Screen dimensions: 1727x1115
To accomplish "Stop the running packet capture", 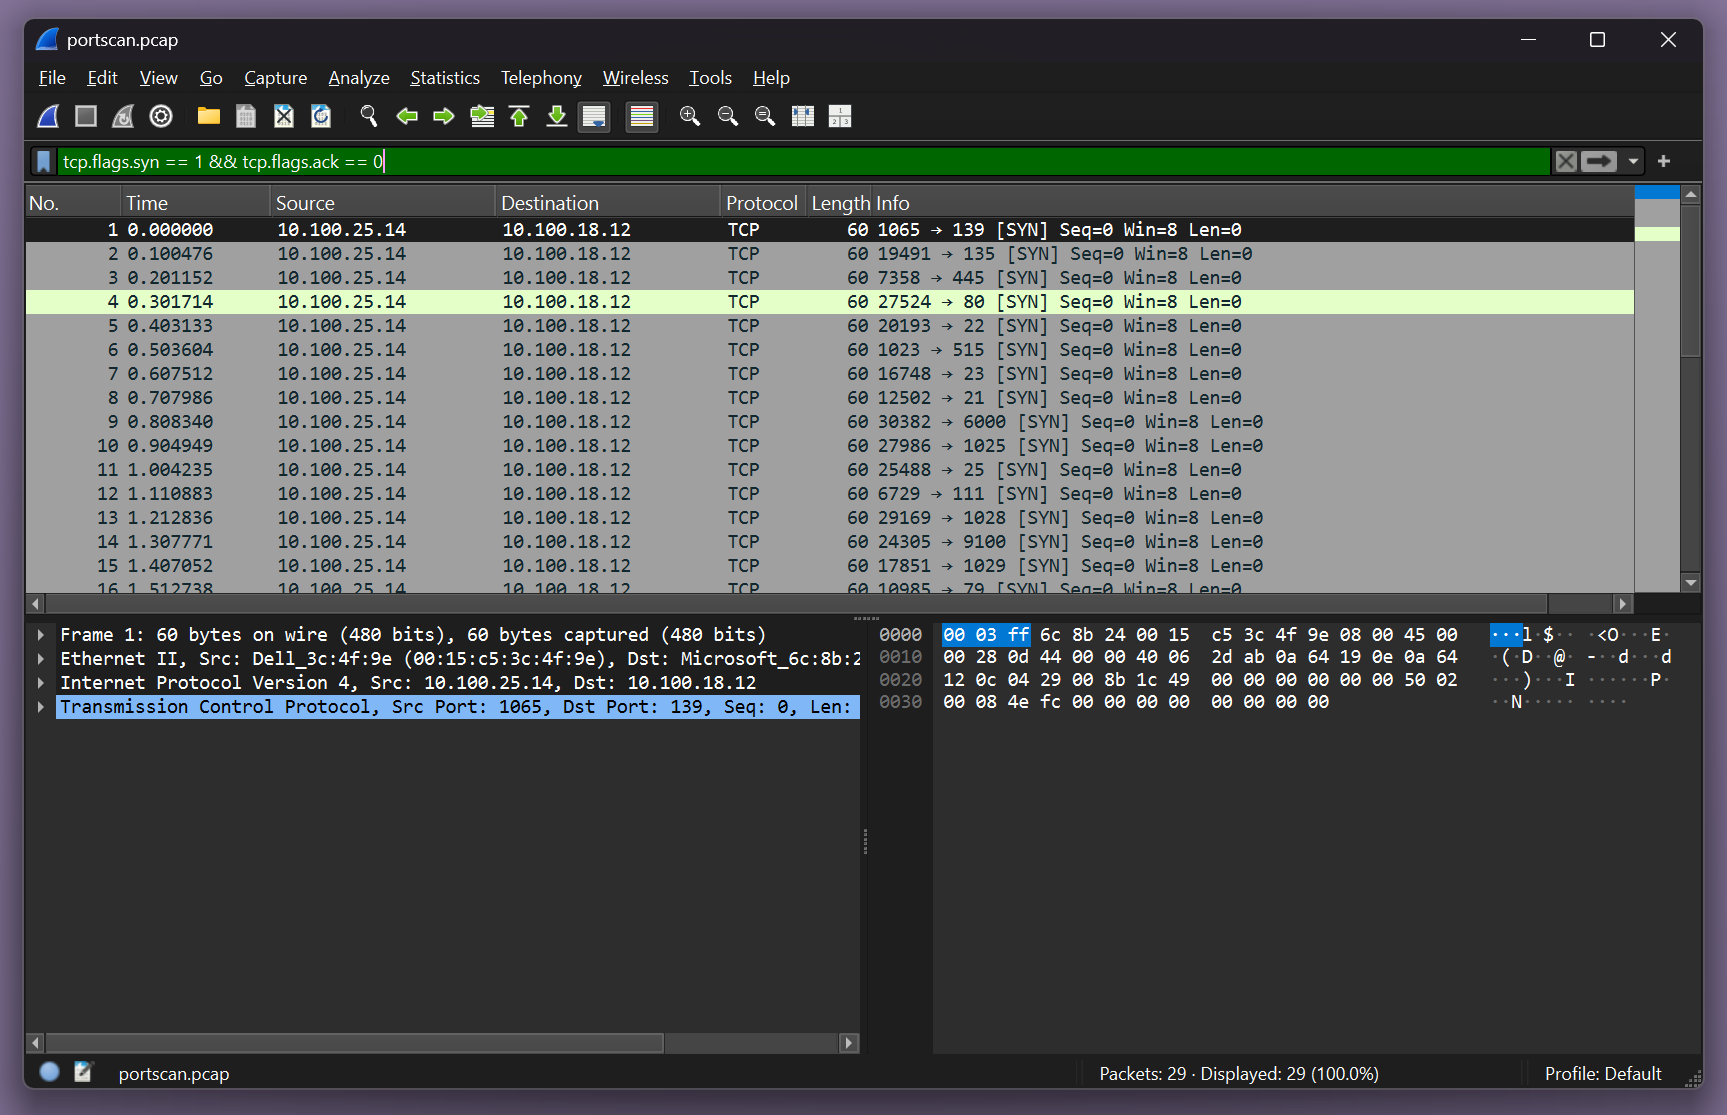I will coord(86,117).
